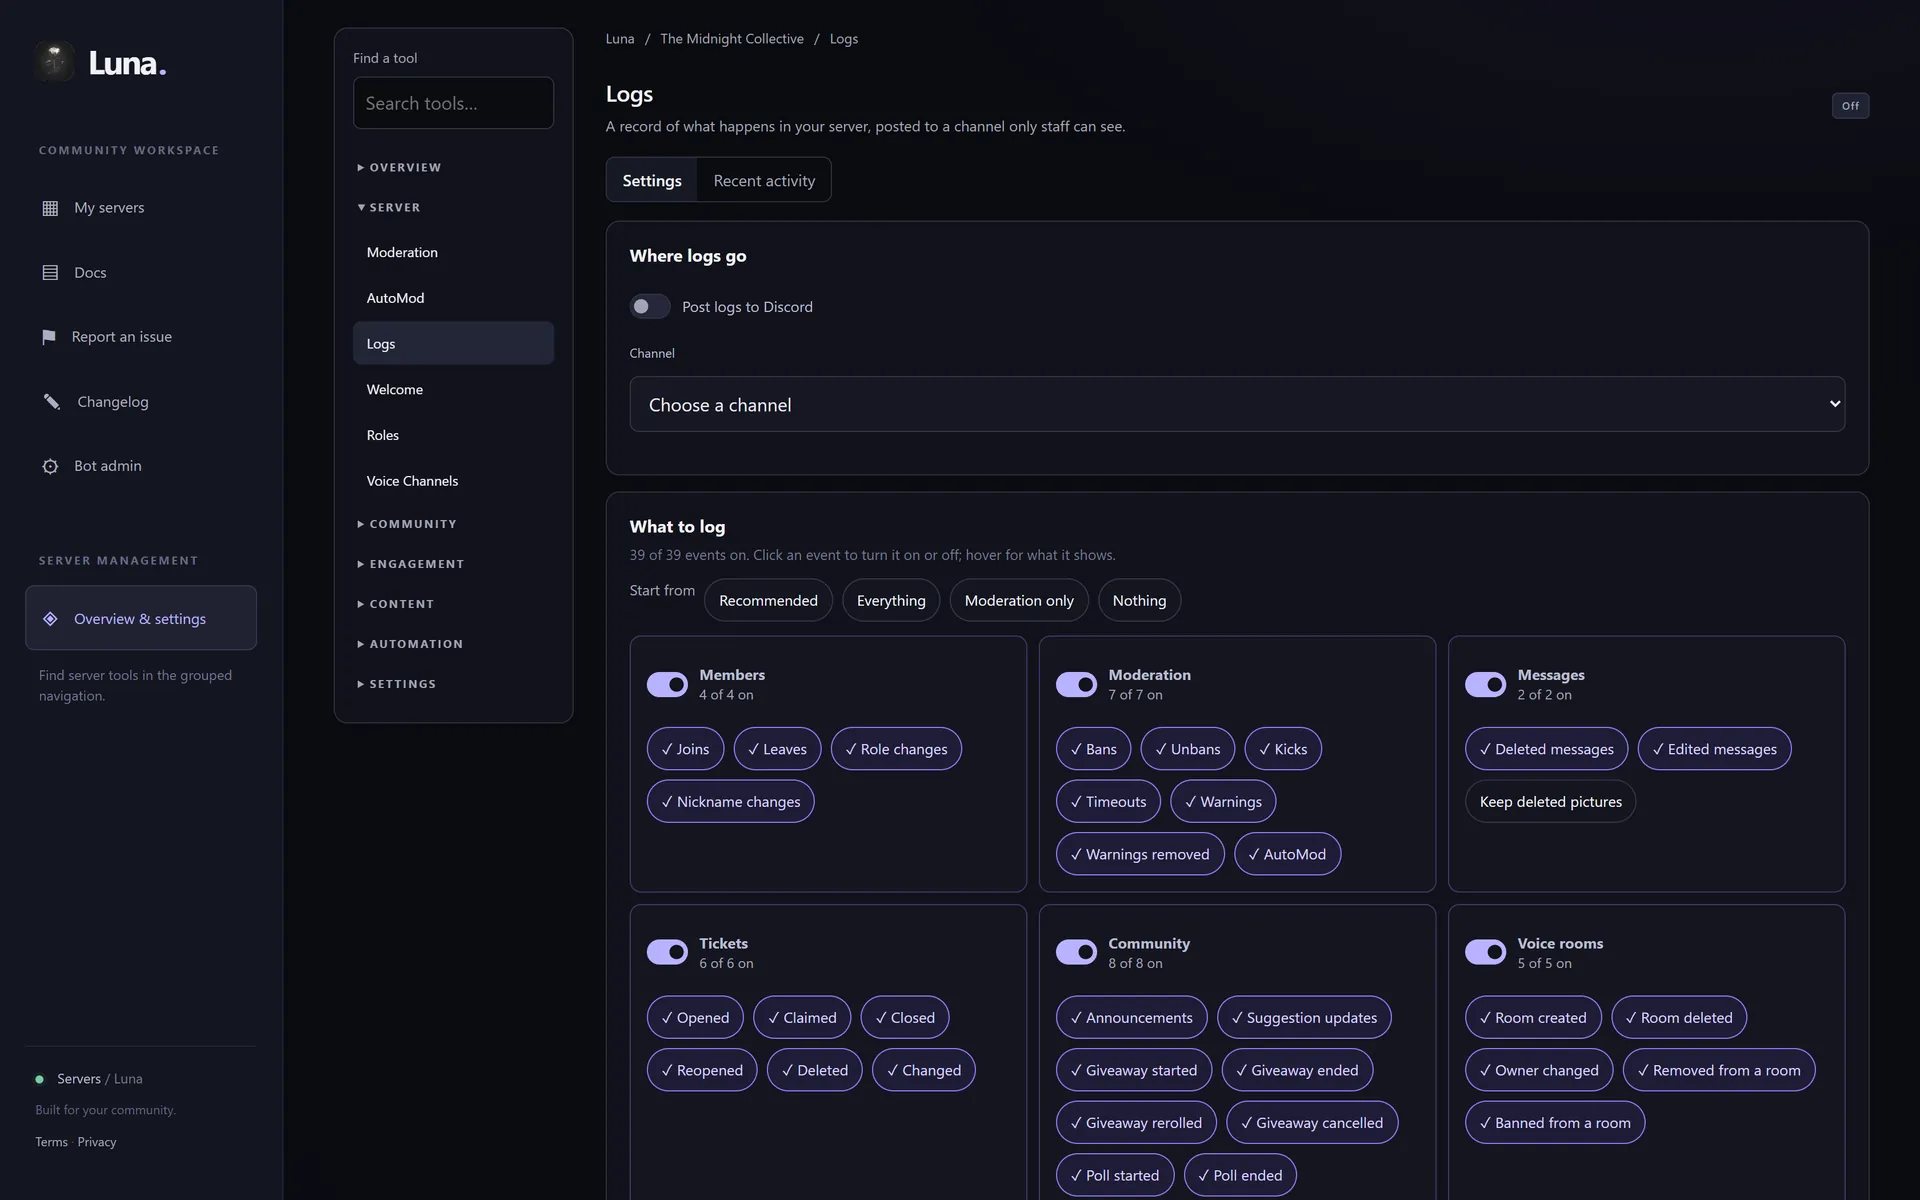This screenshot has height=1200, width=1920.
Task: Expand the AUTOMATION tool group
Action: [410, 644]
